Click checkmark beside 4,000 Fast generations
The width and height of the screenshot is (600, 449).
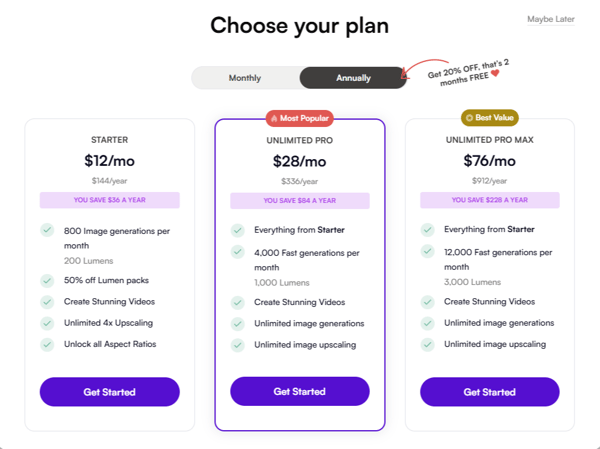237,253
